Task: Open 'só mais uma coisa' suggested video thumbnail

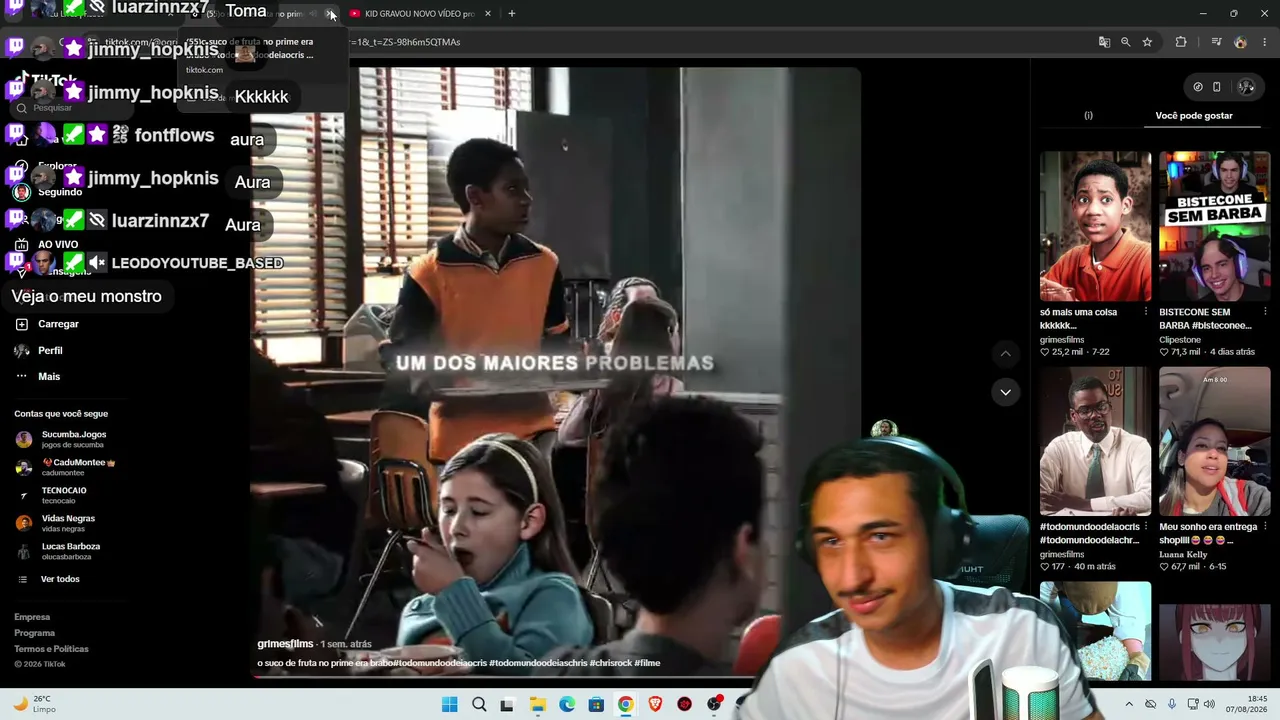Action: [x=1095, y=226]
